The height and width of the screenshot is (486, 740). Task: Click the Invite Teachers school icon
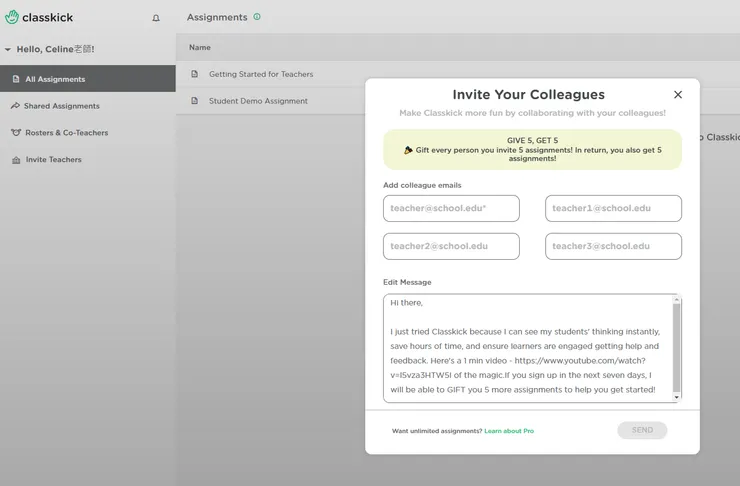[16, 160]
